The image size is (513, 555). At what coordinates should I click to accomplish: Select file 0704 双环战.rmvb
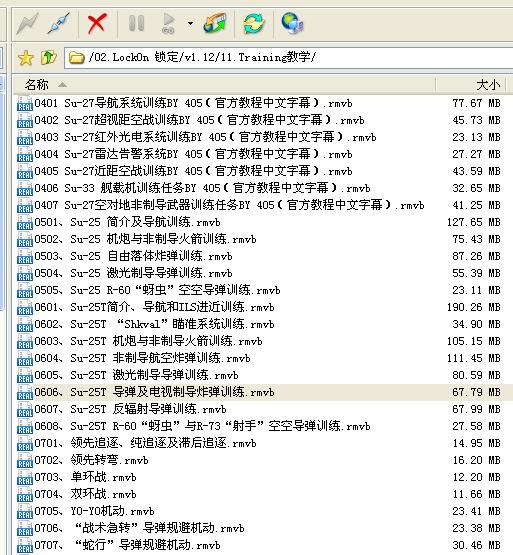point(85,494)
